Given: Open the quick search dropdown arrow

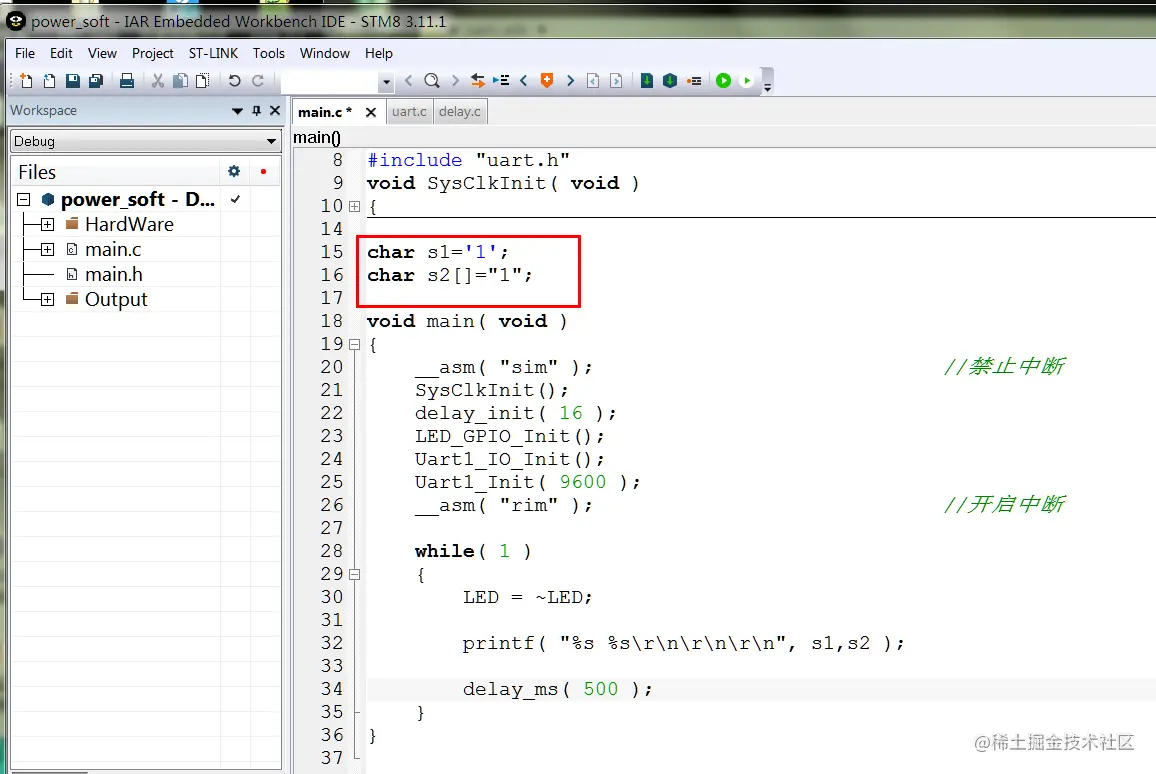Looking at the screenshot, I should 386,81.
